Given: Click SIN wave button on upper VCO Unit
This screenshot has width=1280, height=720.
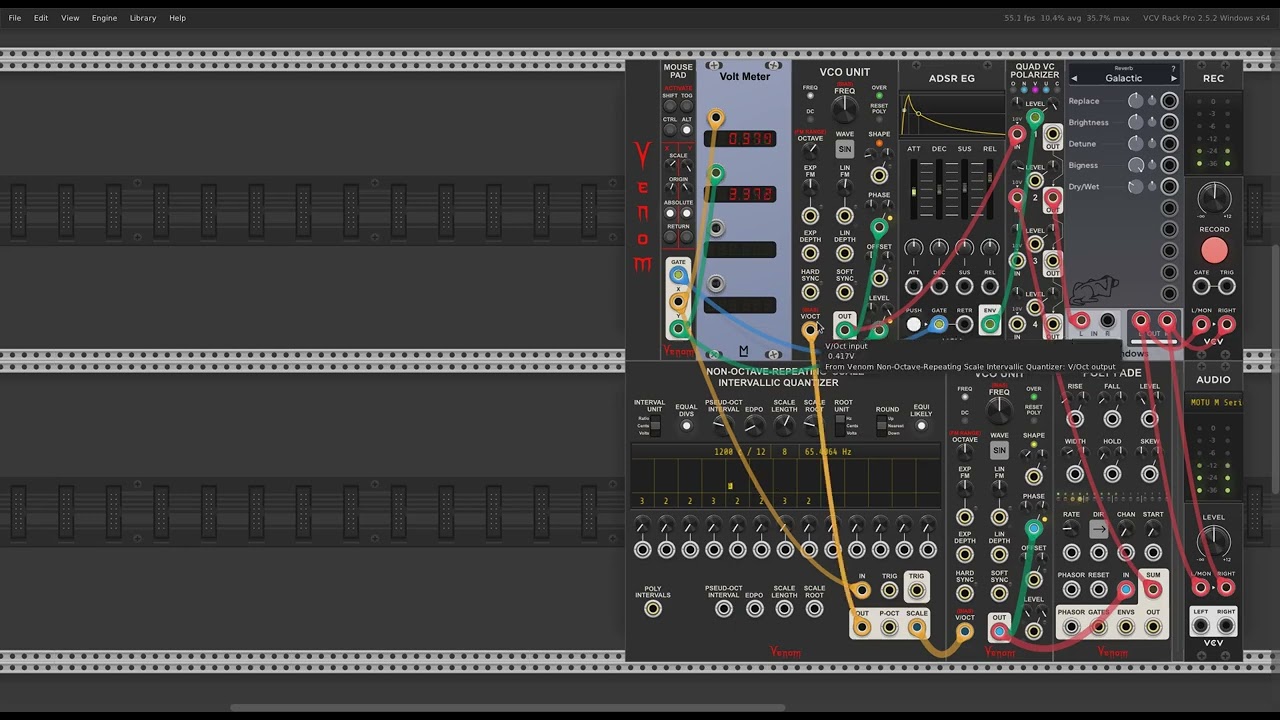Looking at the screenshot, I should (x=845, y=149).
